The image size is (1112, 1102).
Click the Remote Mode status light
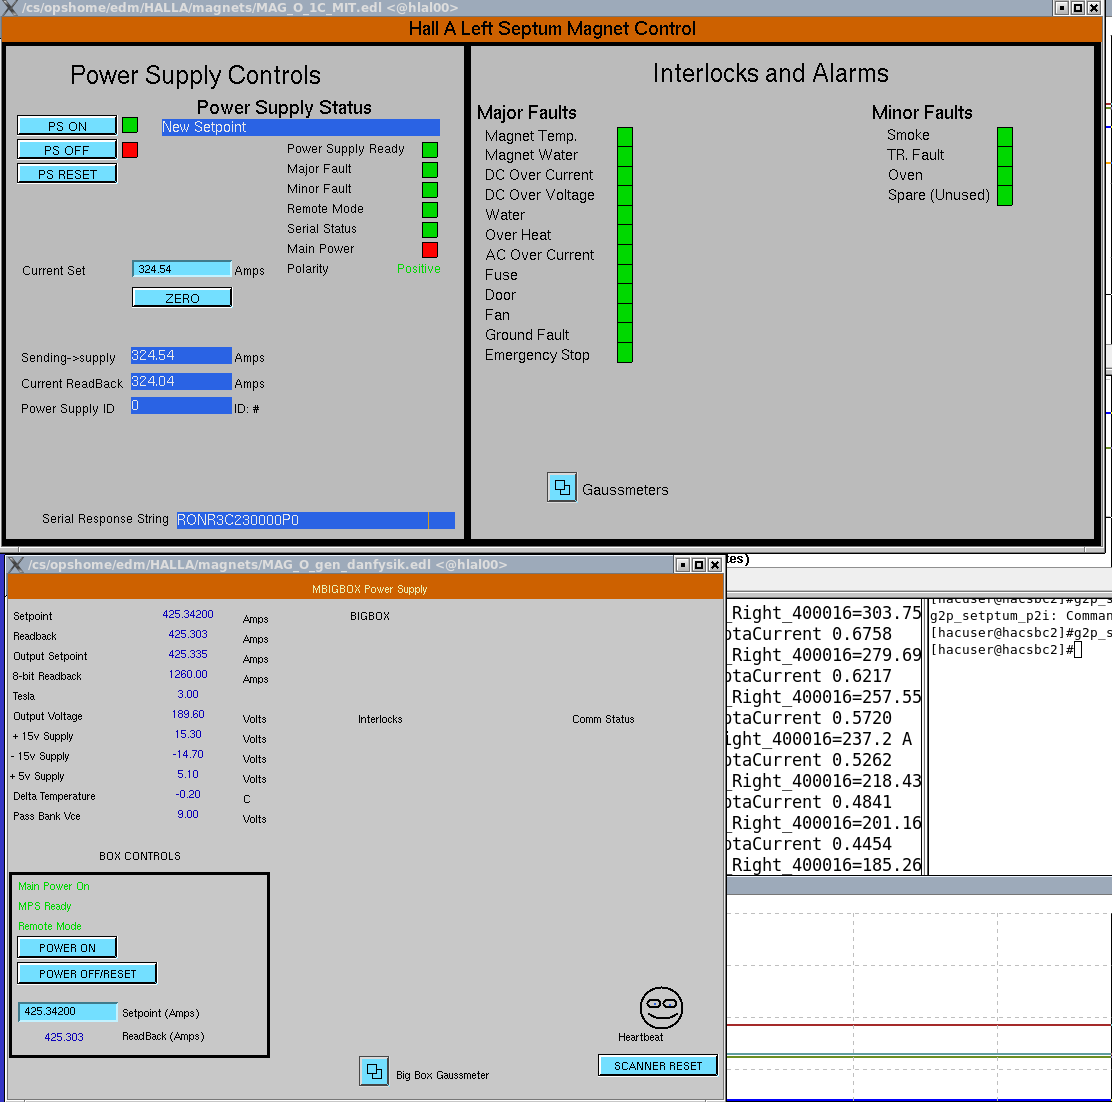(x=430, y=210)
